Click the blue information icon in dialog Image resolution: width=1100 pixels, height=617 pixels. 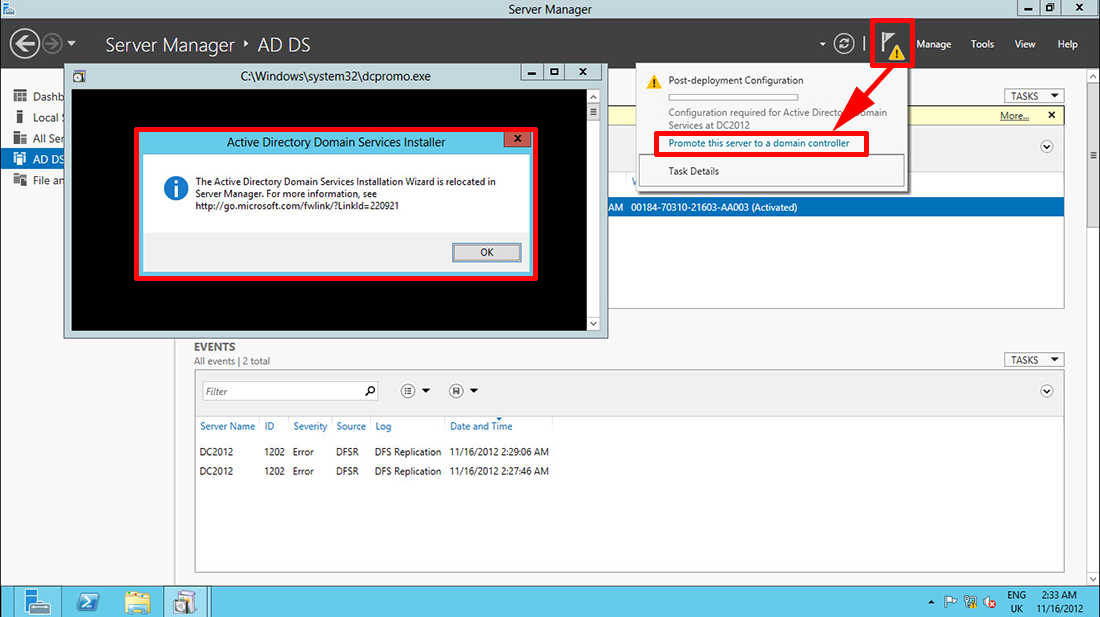[x=175, y=188]
